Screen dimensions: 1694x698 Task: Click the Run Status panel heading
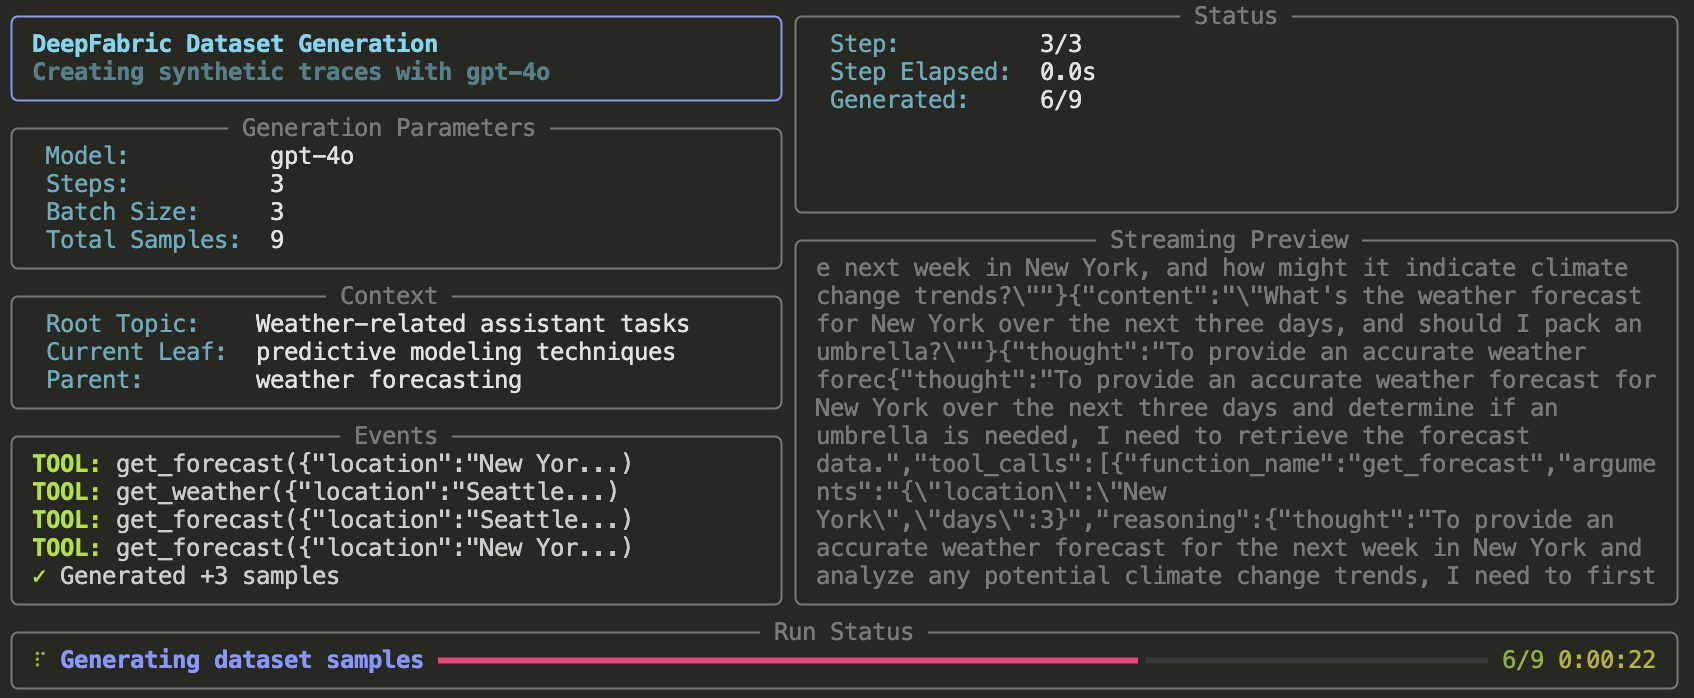[843, 632]
